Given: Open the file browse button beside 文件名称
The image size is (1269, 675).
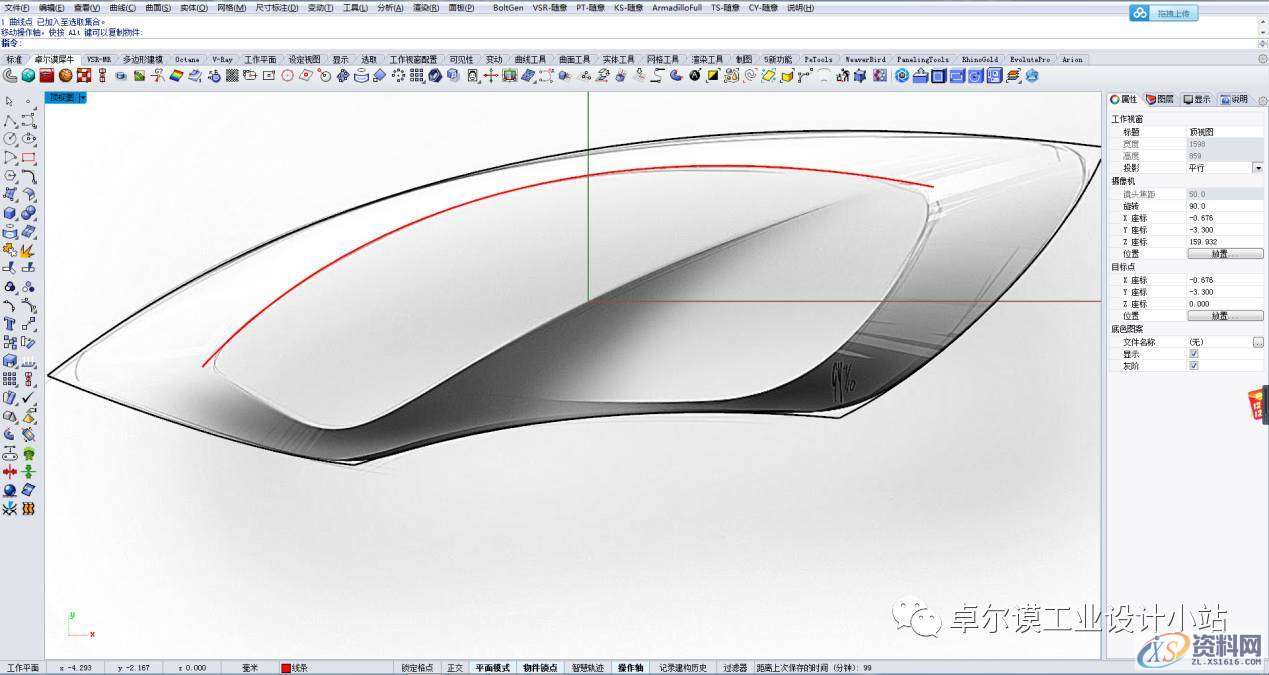Looking at the screenshot, I should click(x=1257, y=342).
